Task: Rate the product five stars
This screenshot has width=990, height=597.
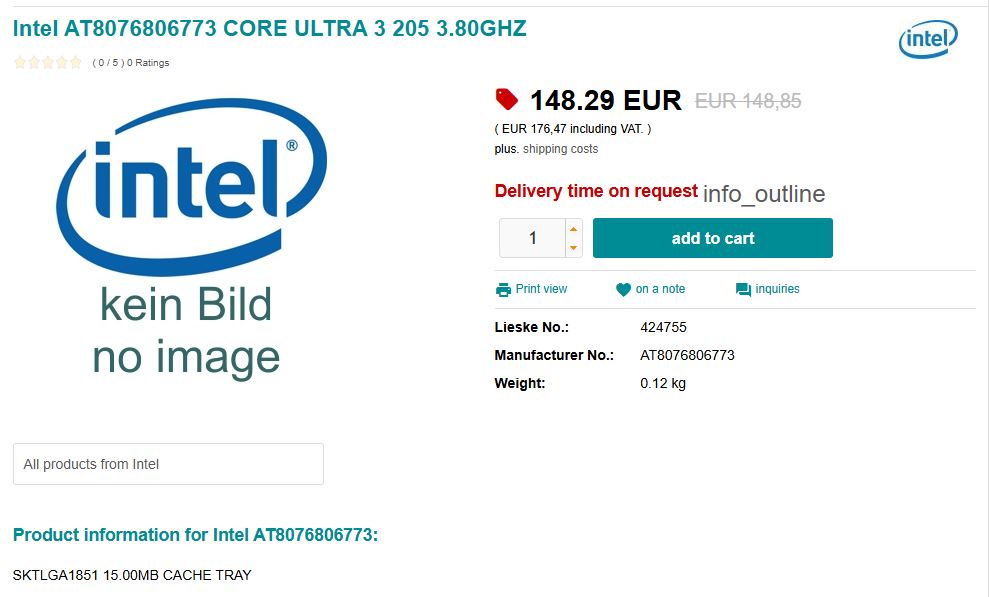Action: coord(74,62)
